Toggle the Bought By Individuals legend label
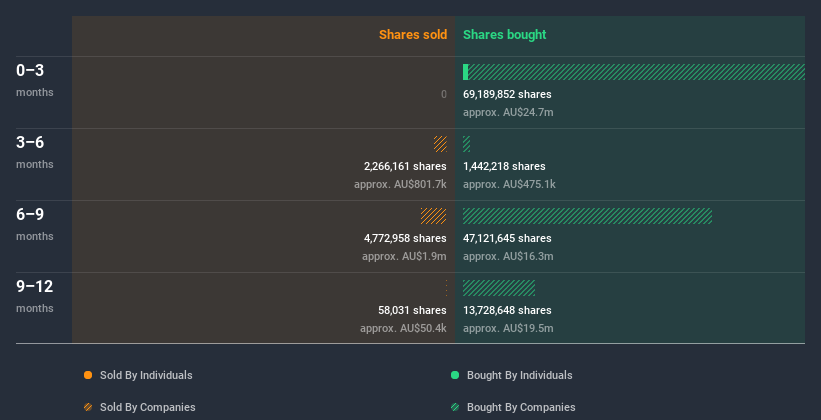This screenshot has height=420, width=821. [519, 375]
